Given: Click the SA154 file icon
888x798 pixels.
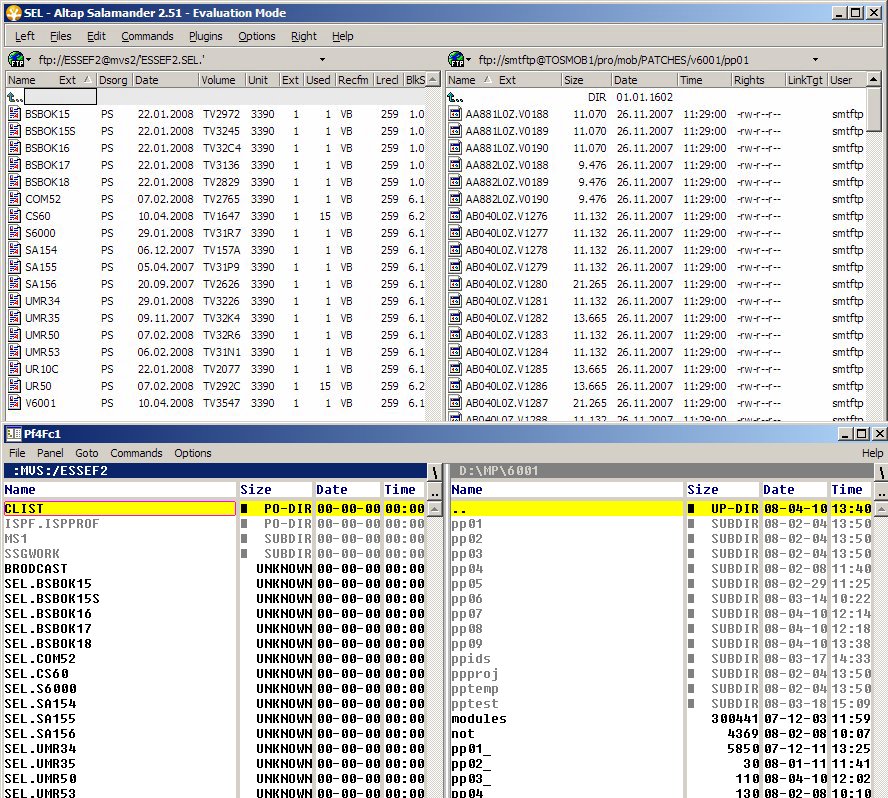Looking at the screenshot, I should 15,250.
